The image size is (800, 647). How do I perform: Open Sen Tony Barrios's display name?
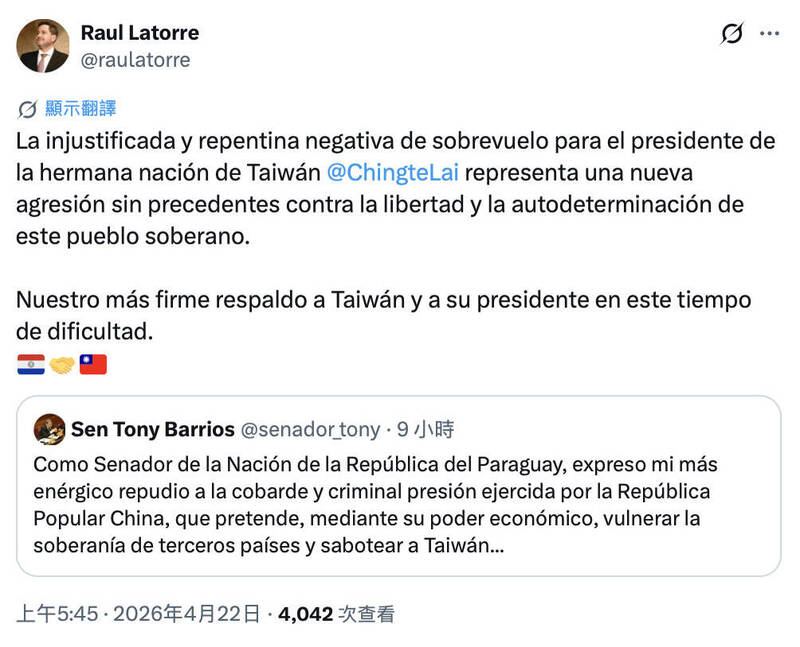[152, 430]
